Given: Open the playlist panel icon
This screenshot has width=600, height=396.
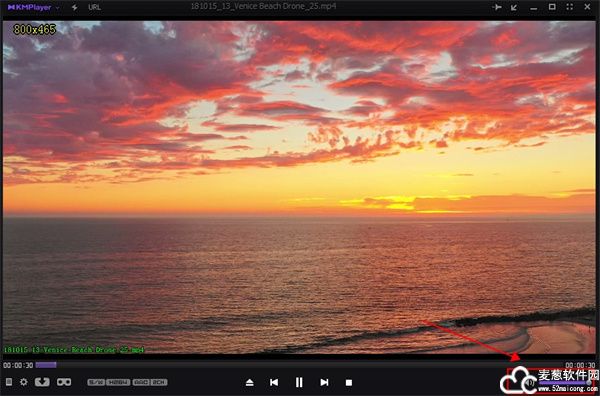Looking at the screenshot, I should point(9,382).
